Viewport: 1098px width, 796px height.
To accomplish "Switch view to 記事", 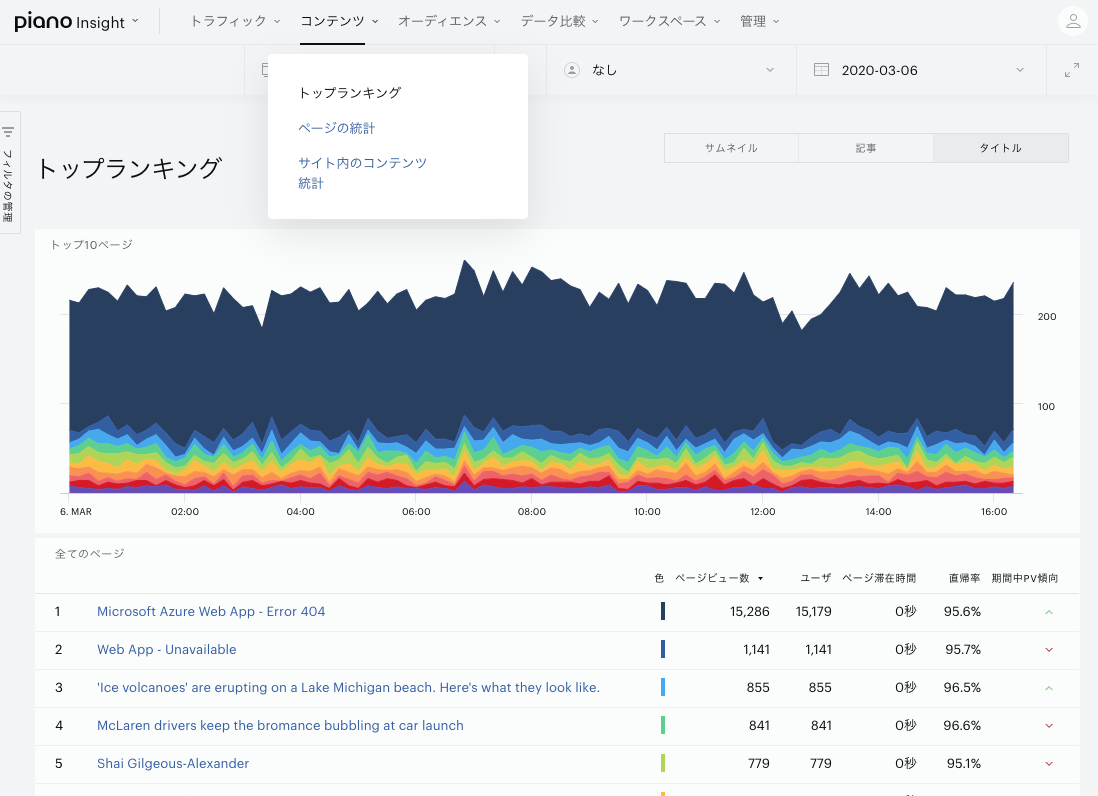I will 866,148.
